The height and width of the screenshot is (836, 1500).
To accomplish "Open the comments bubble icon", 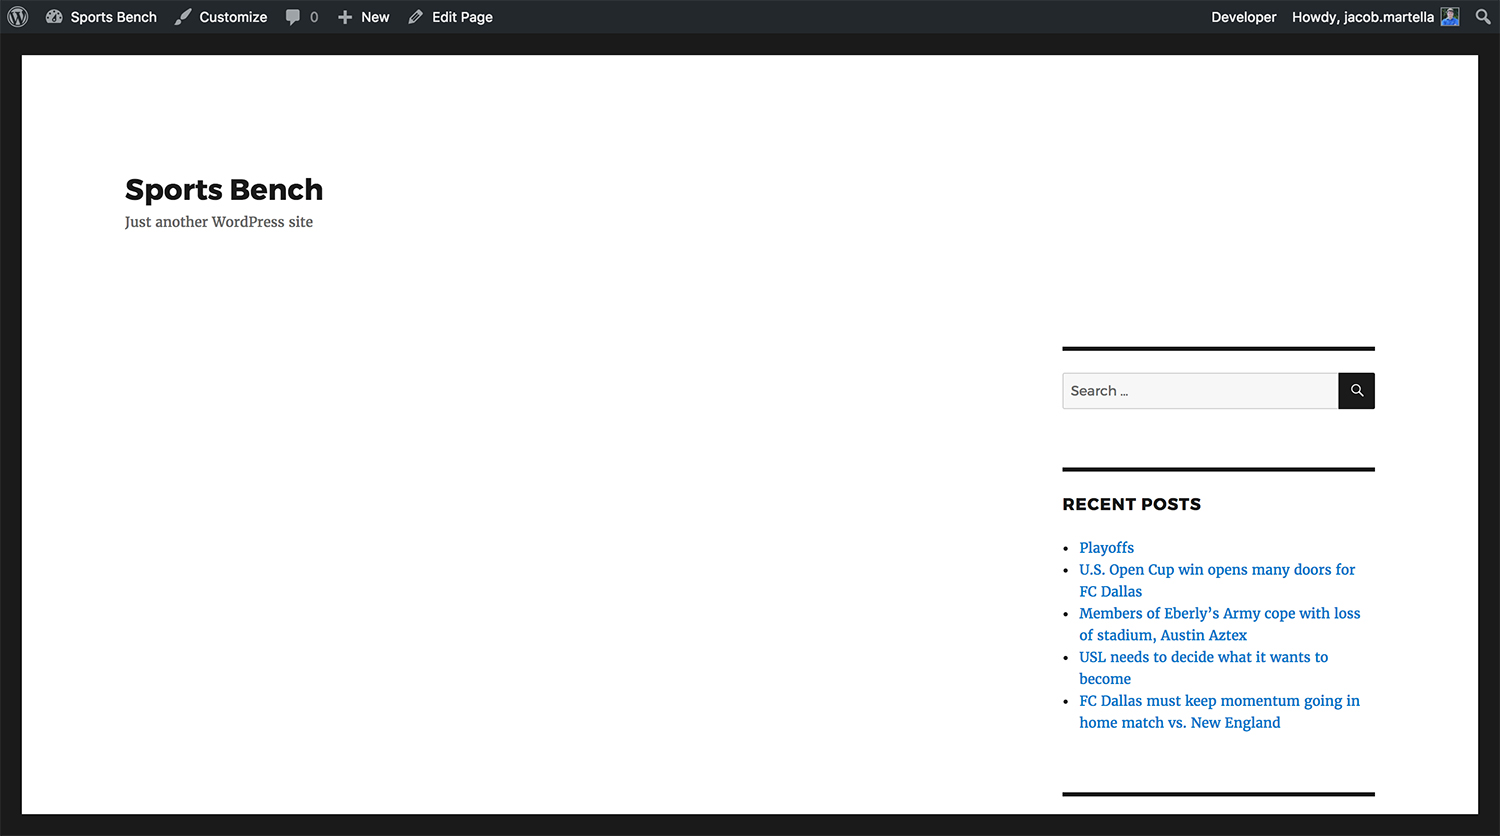I will 293,17.
